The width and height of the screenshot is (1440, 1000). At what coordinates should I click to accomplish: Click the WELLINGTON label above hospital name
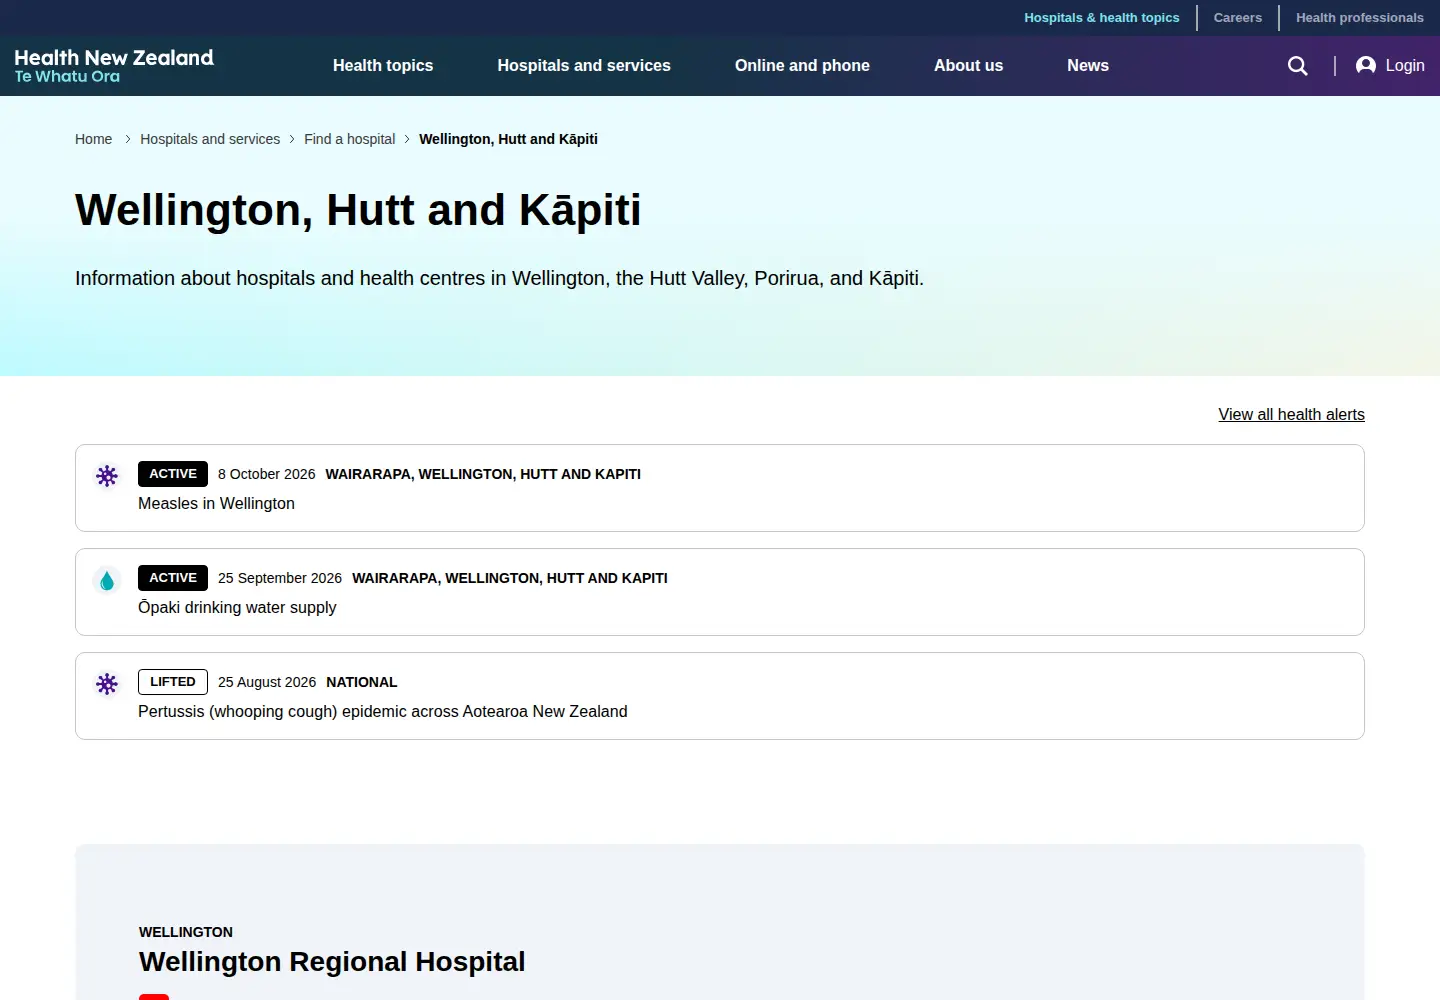(186, 932)
